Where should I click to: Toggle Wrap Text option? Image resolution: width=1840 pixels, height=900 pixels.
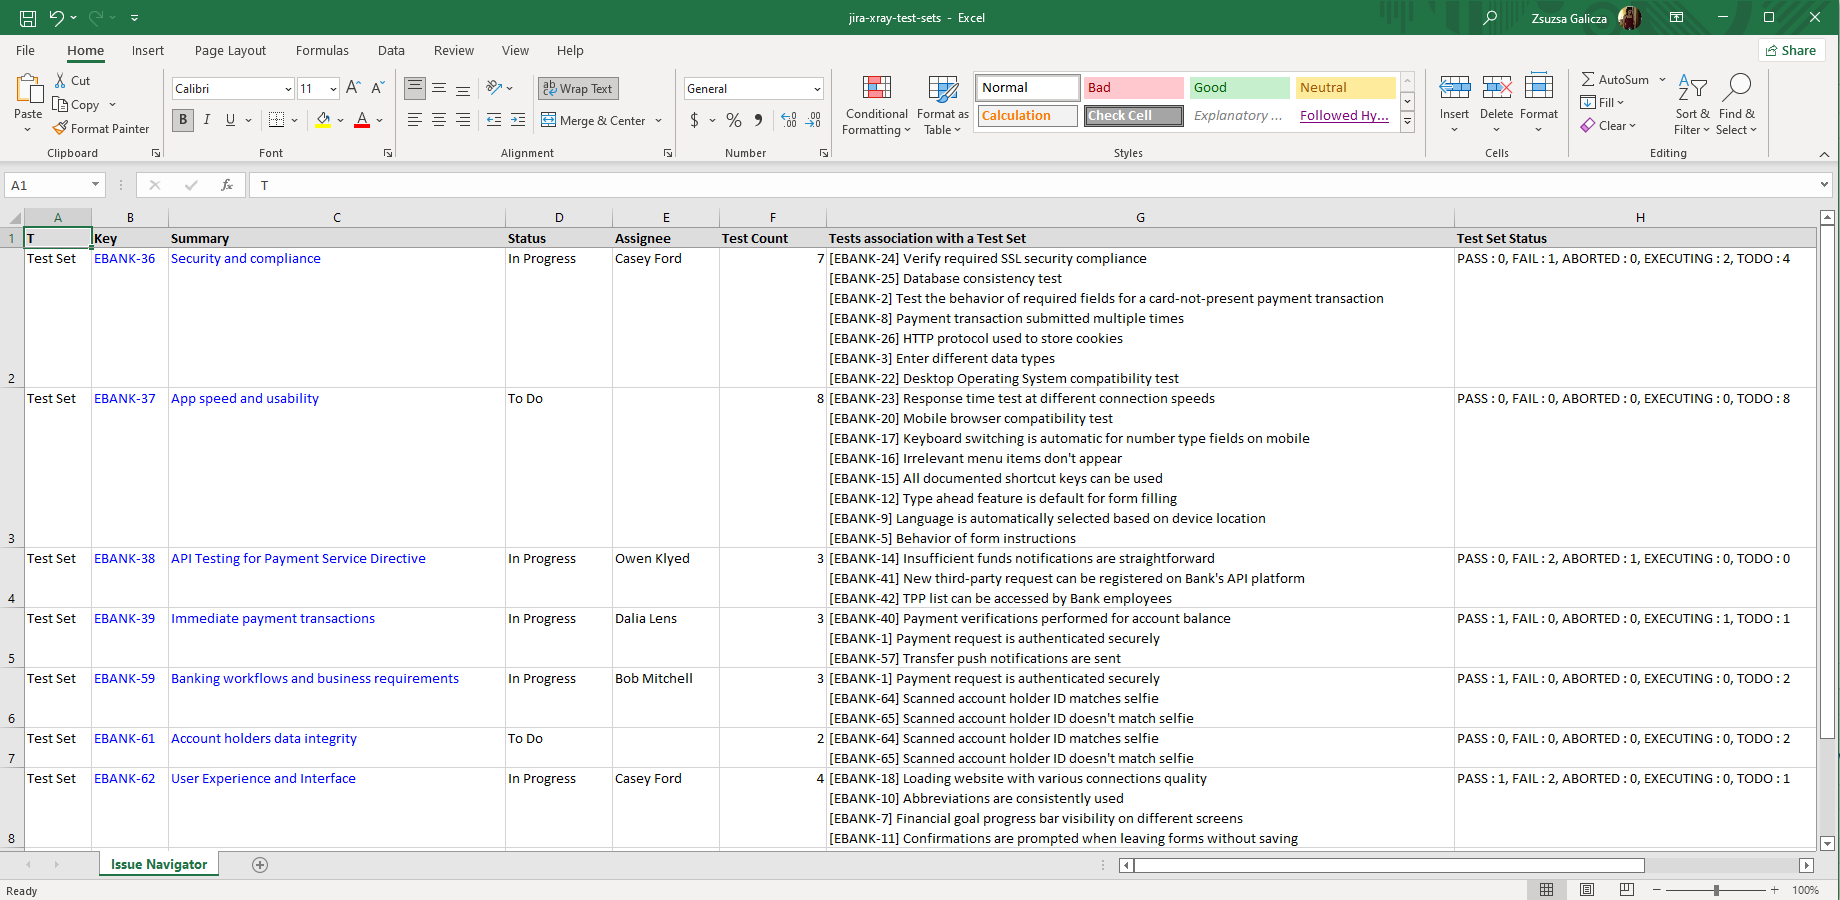pos(578,89)
